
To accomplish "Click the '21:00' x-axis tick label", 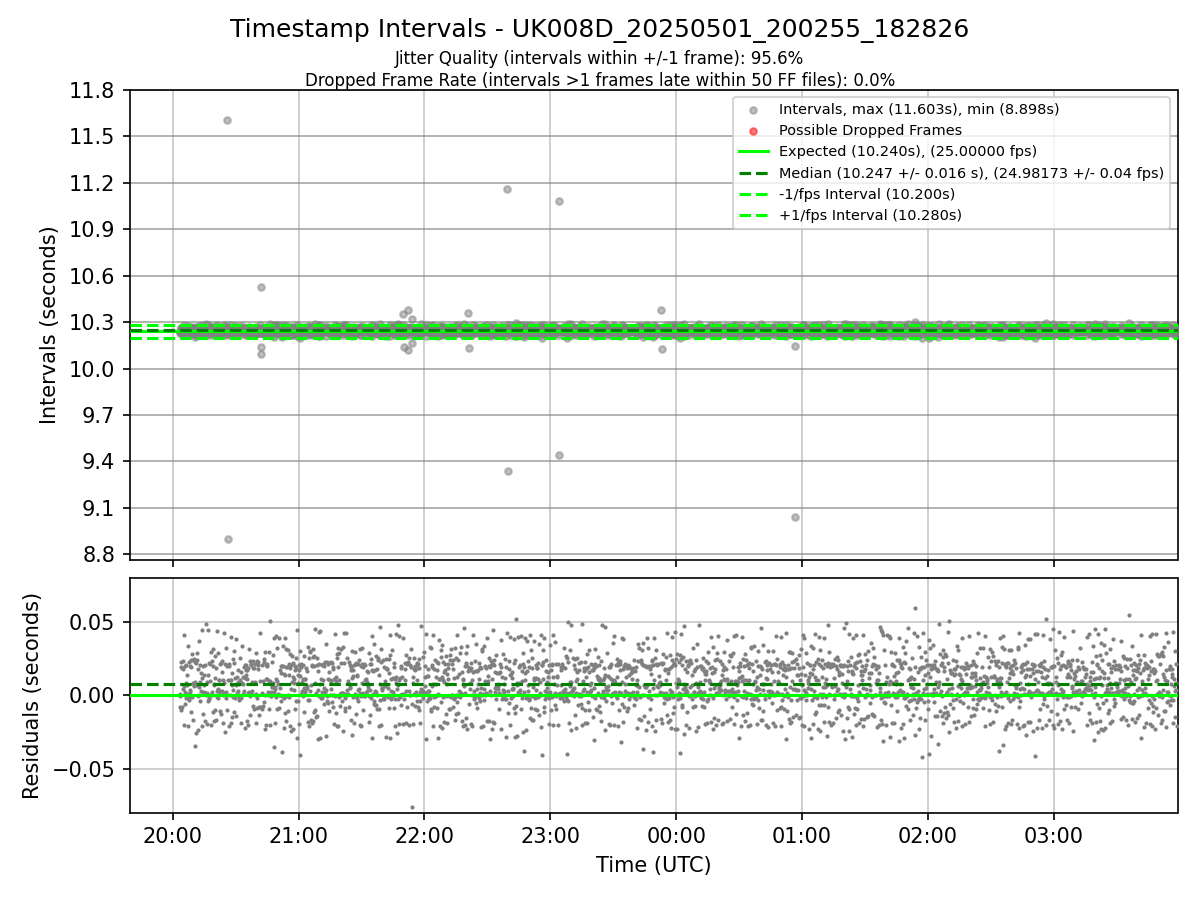I will (x=298, y=835).
